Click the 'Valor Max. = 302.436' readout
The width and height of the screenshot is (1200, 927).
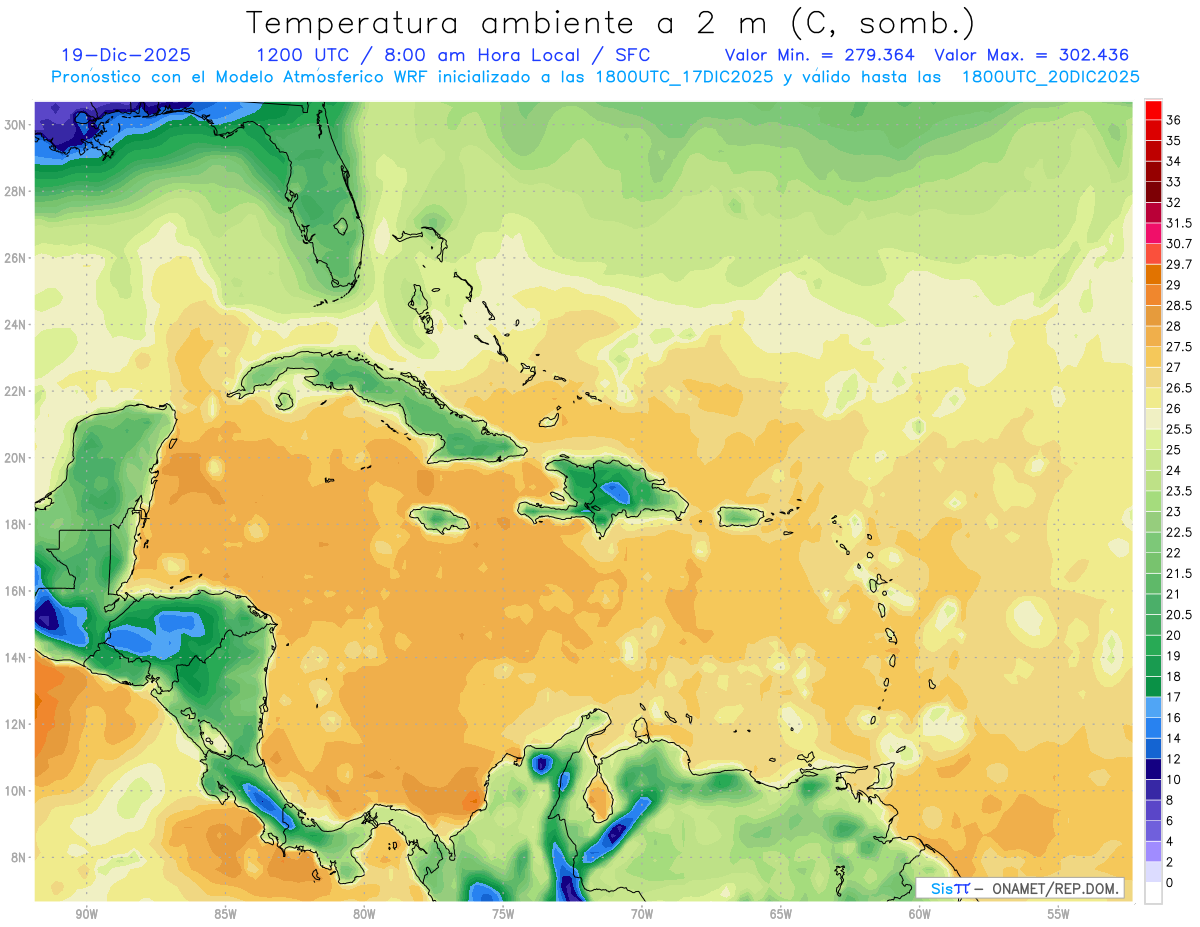pos(1031,55)
